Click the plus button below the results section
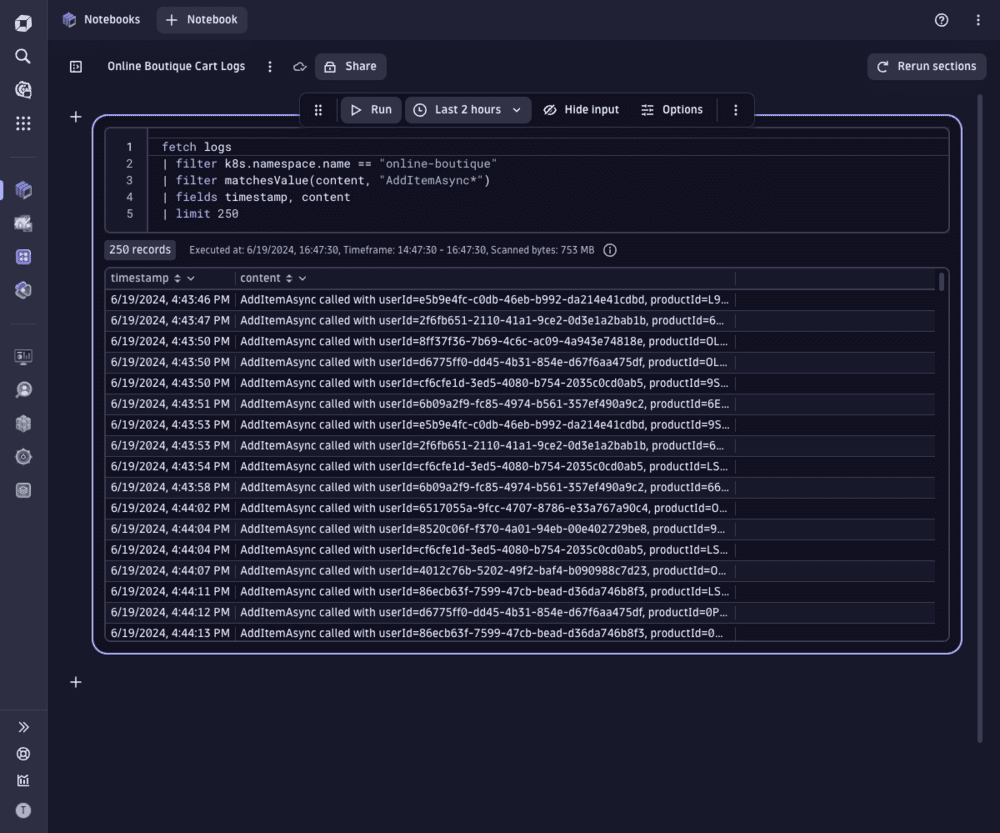Screen dimensions: 1000x833 pos(75,682)
